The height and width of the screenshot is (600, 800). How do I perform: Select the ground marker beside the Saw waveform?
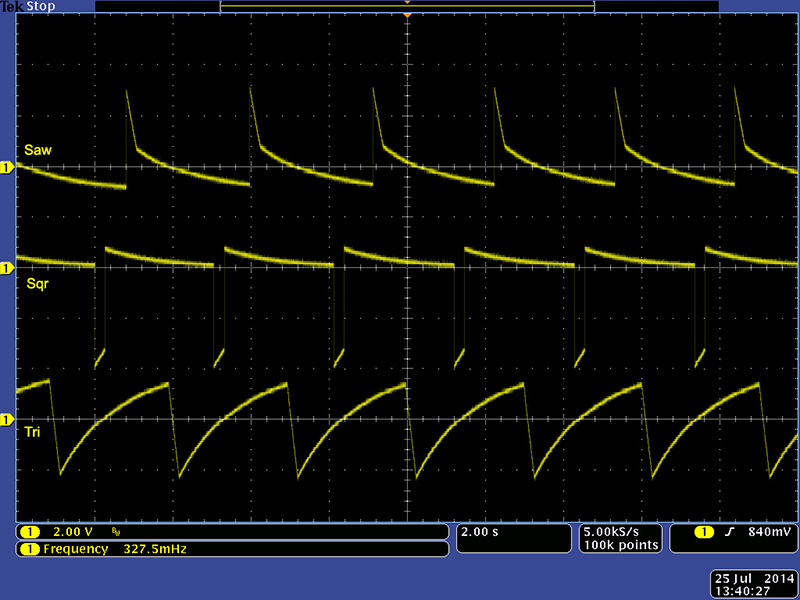(7, 167)
